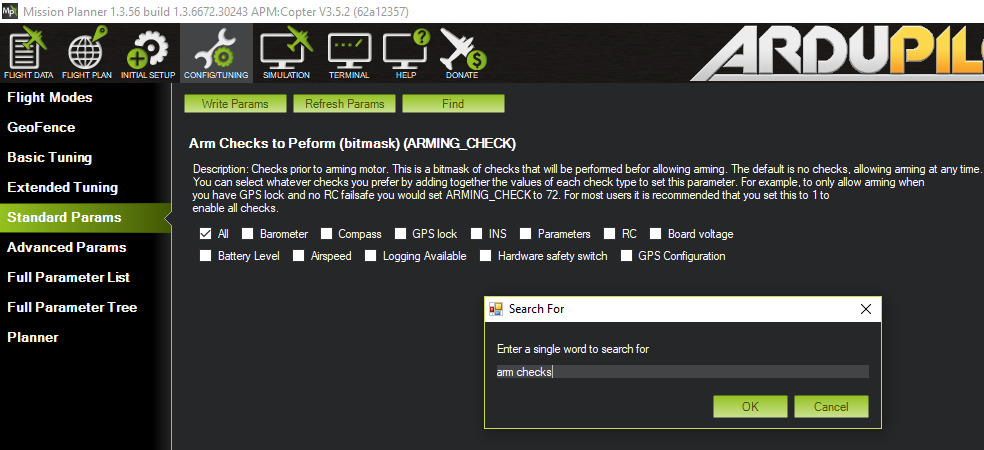Open the Flight Modes settings page
This screenshot has height=450, width=984.
(x=50, y=97)
